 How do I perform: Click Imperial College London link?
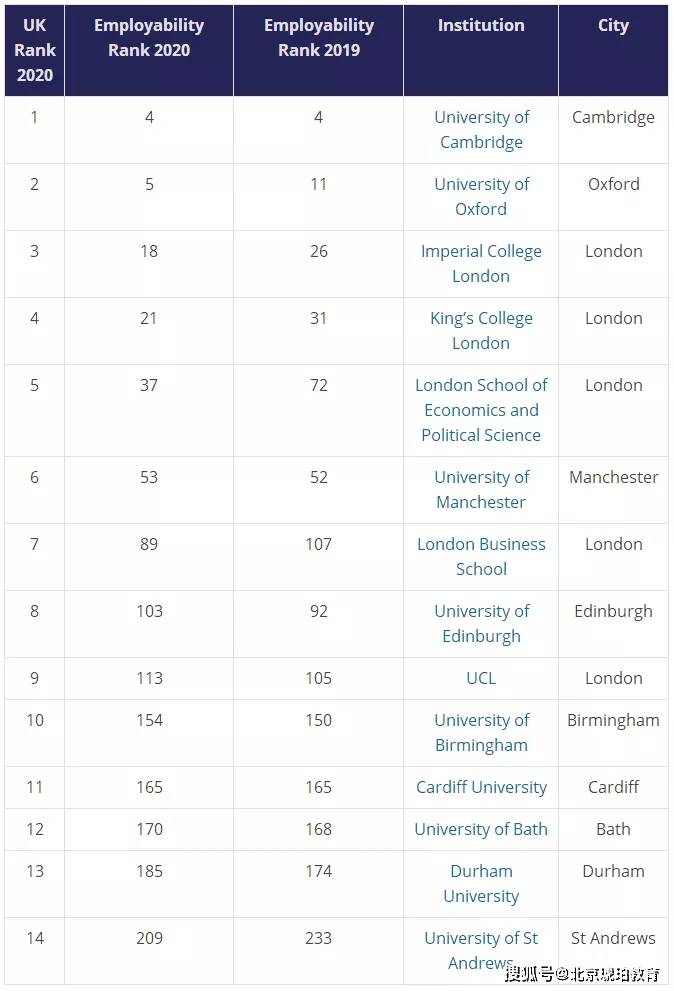(x=481, y=264)
